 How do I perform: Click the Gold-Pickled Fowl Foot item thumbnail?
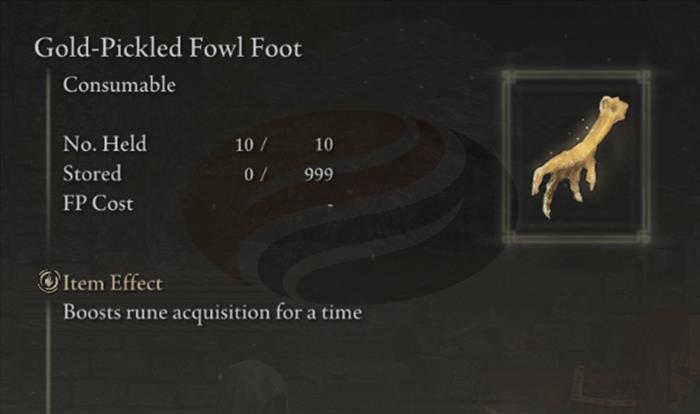[x=577, y=157]
